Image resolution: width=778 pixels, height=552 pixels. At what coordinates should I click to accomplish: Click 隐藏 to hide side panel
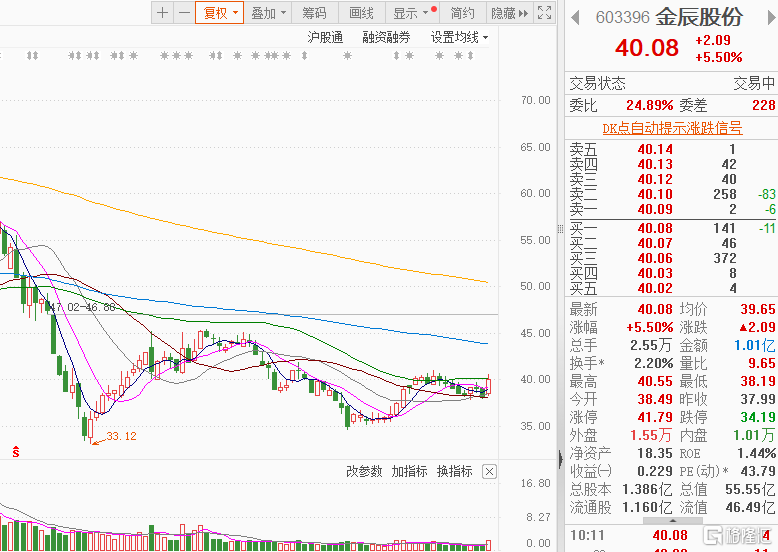509,13
